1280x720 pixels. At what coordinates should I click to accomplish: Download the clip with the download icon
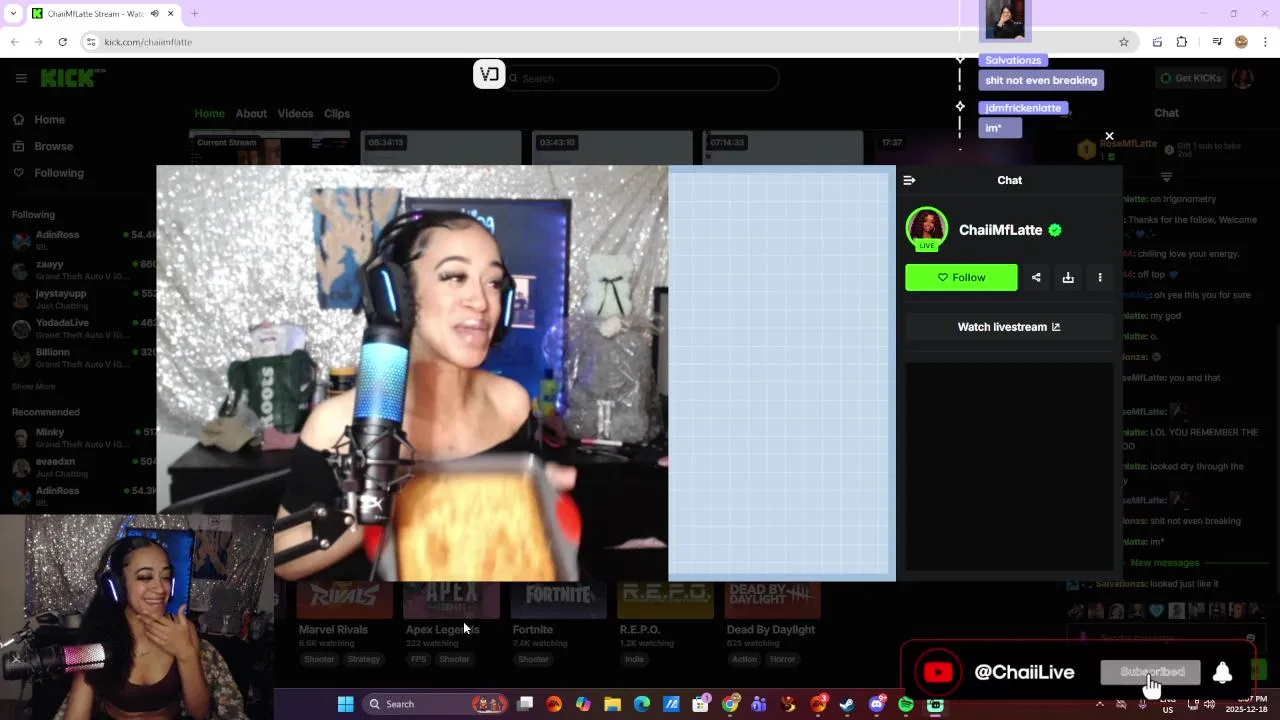1068,277
